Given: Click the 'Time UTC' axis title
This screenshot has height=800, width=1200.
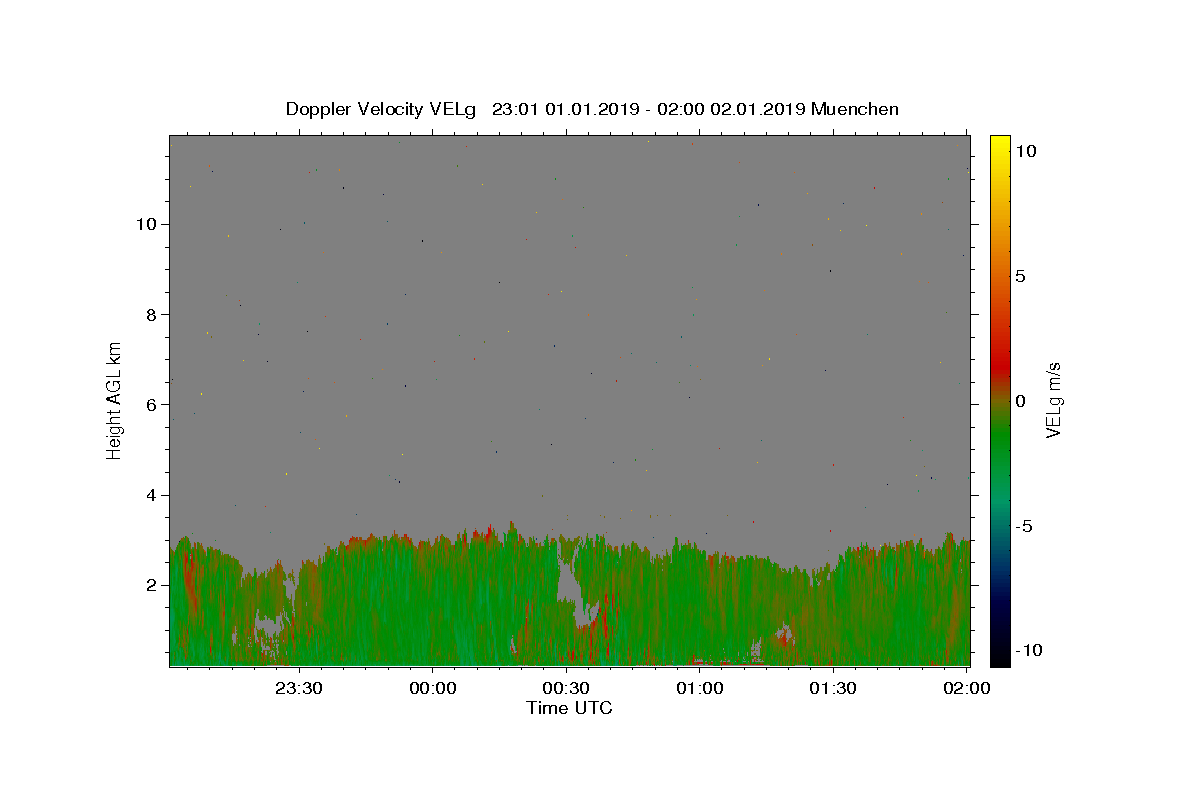Looking at the screenshot, I should click(569, 709).
